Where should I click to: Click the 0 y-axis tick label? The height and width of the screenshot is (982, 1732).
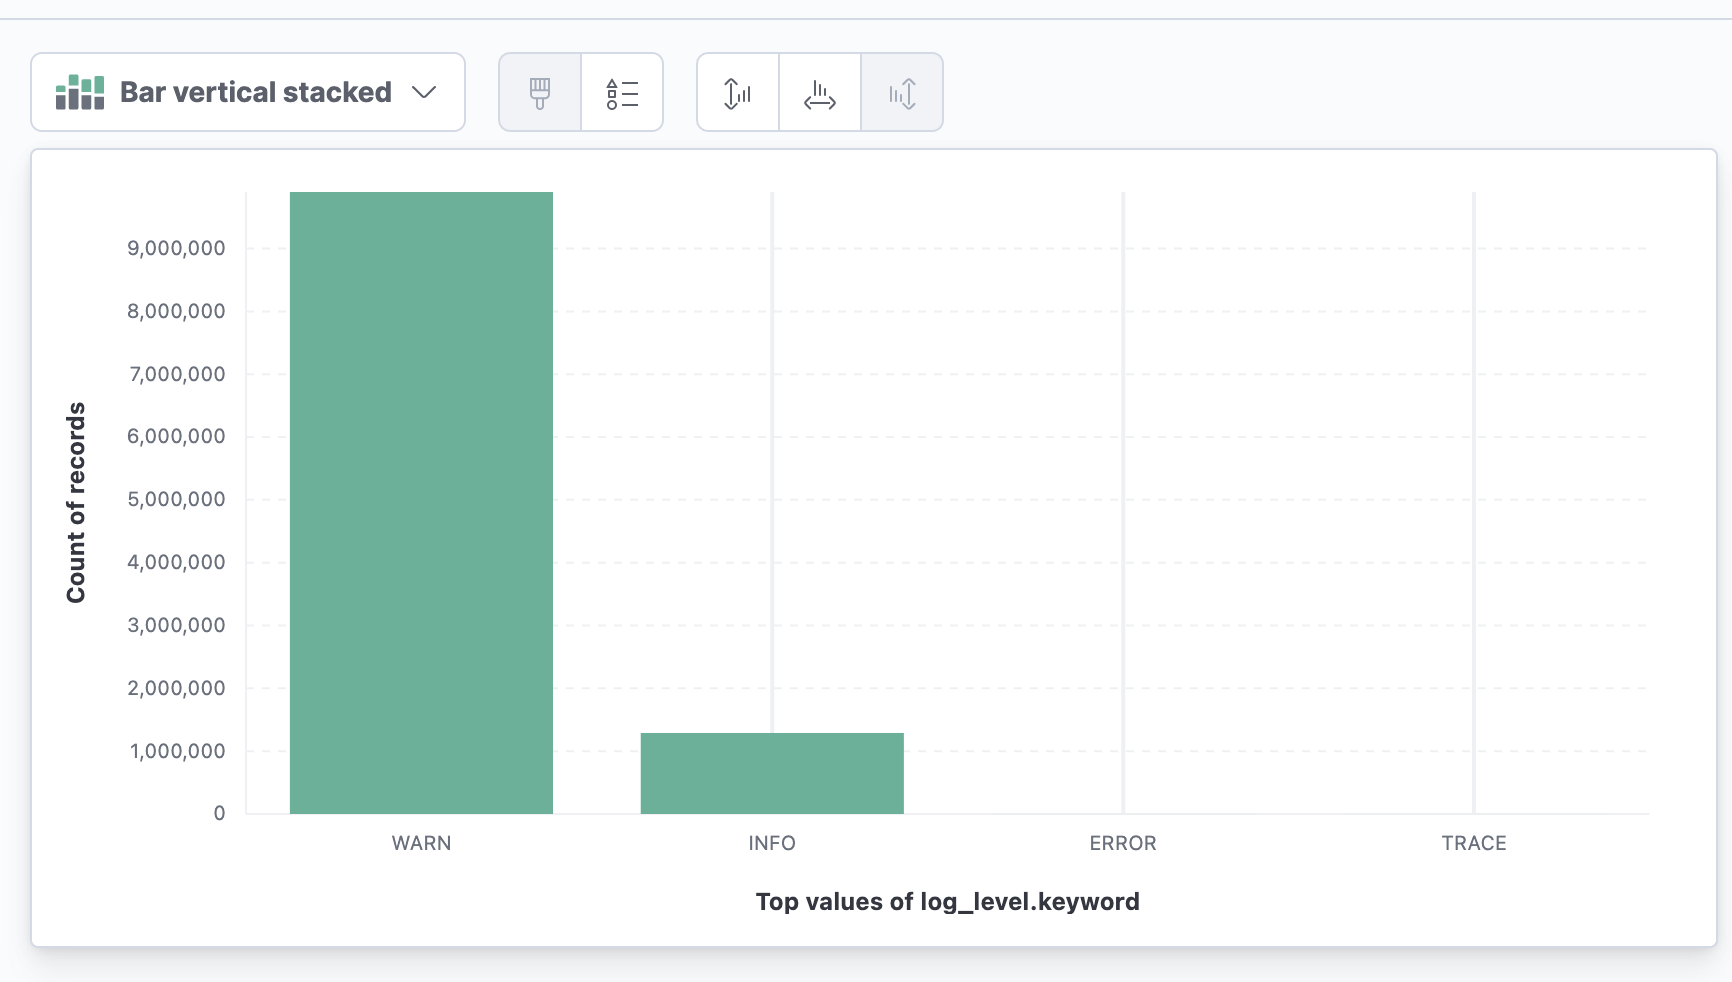tap(219, 813)
